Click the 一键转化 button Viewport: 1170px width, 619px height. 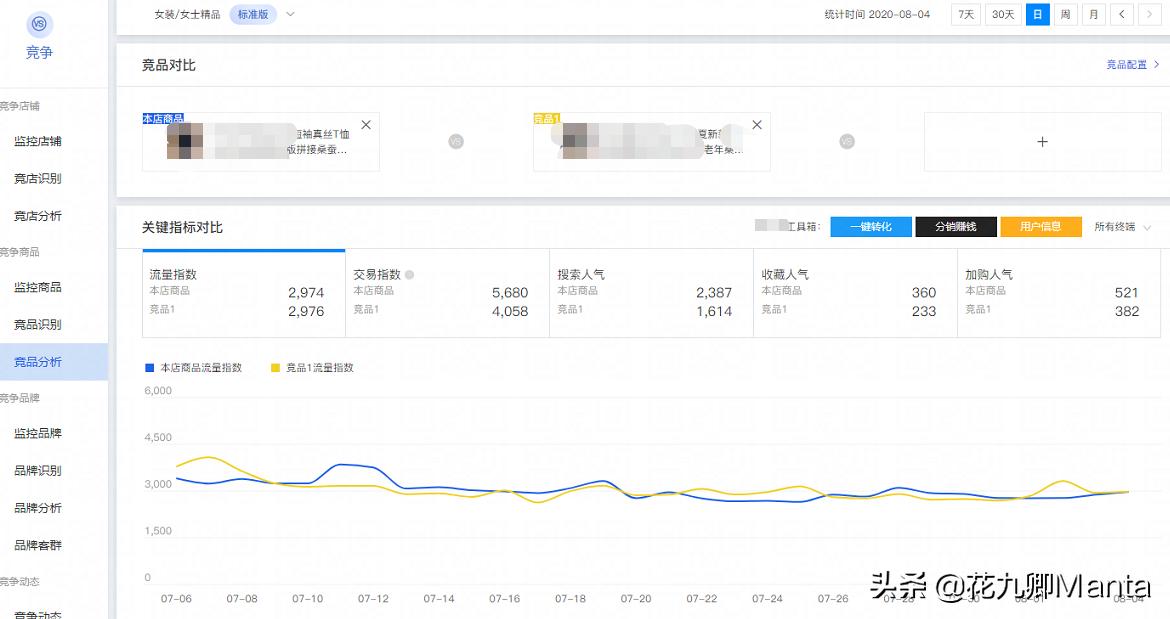[x=870, y=226]
